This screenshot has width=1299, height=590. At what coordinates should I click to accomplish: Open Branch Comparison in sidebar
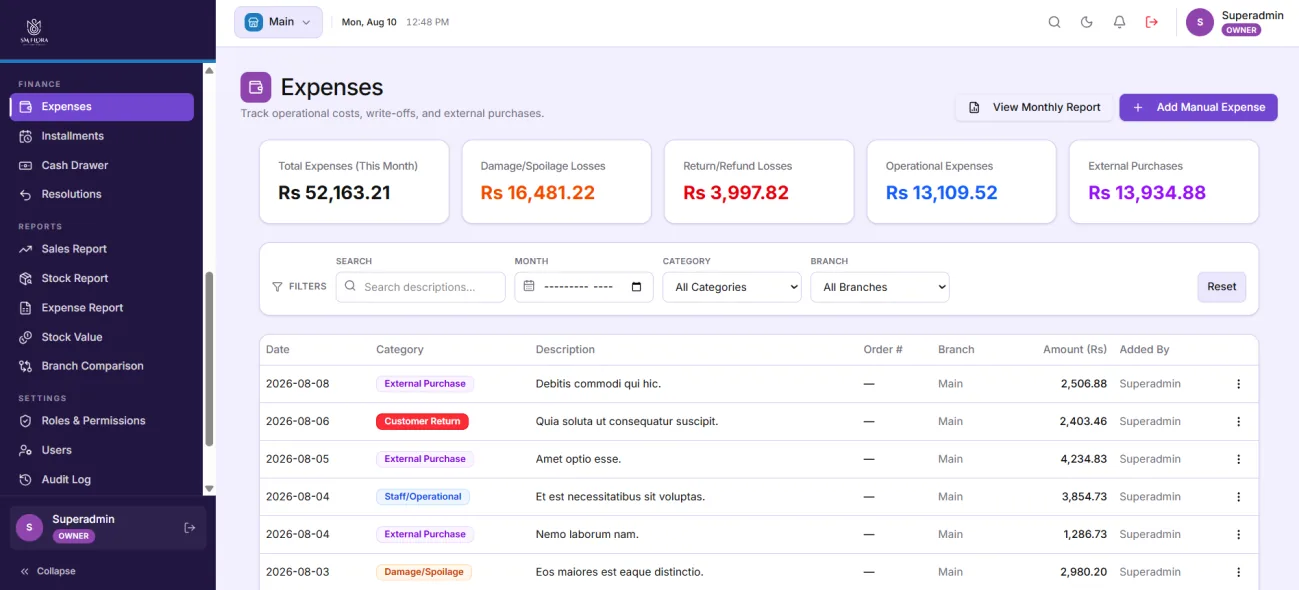(x=102, y=366)
